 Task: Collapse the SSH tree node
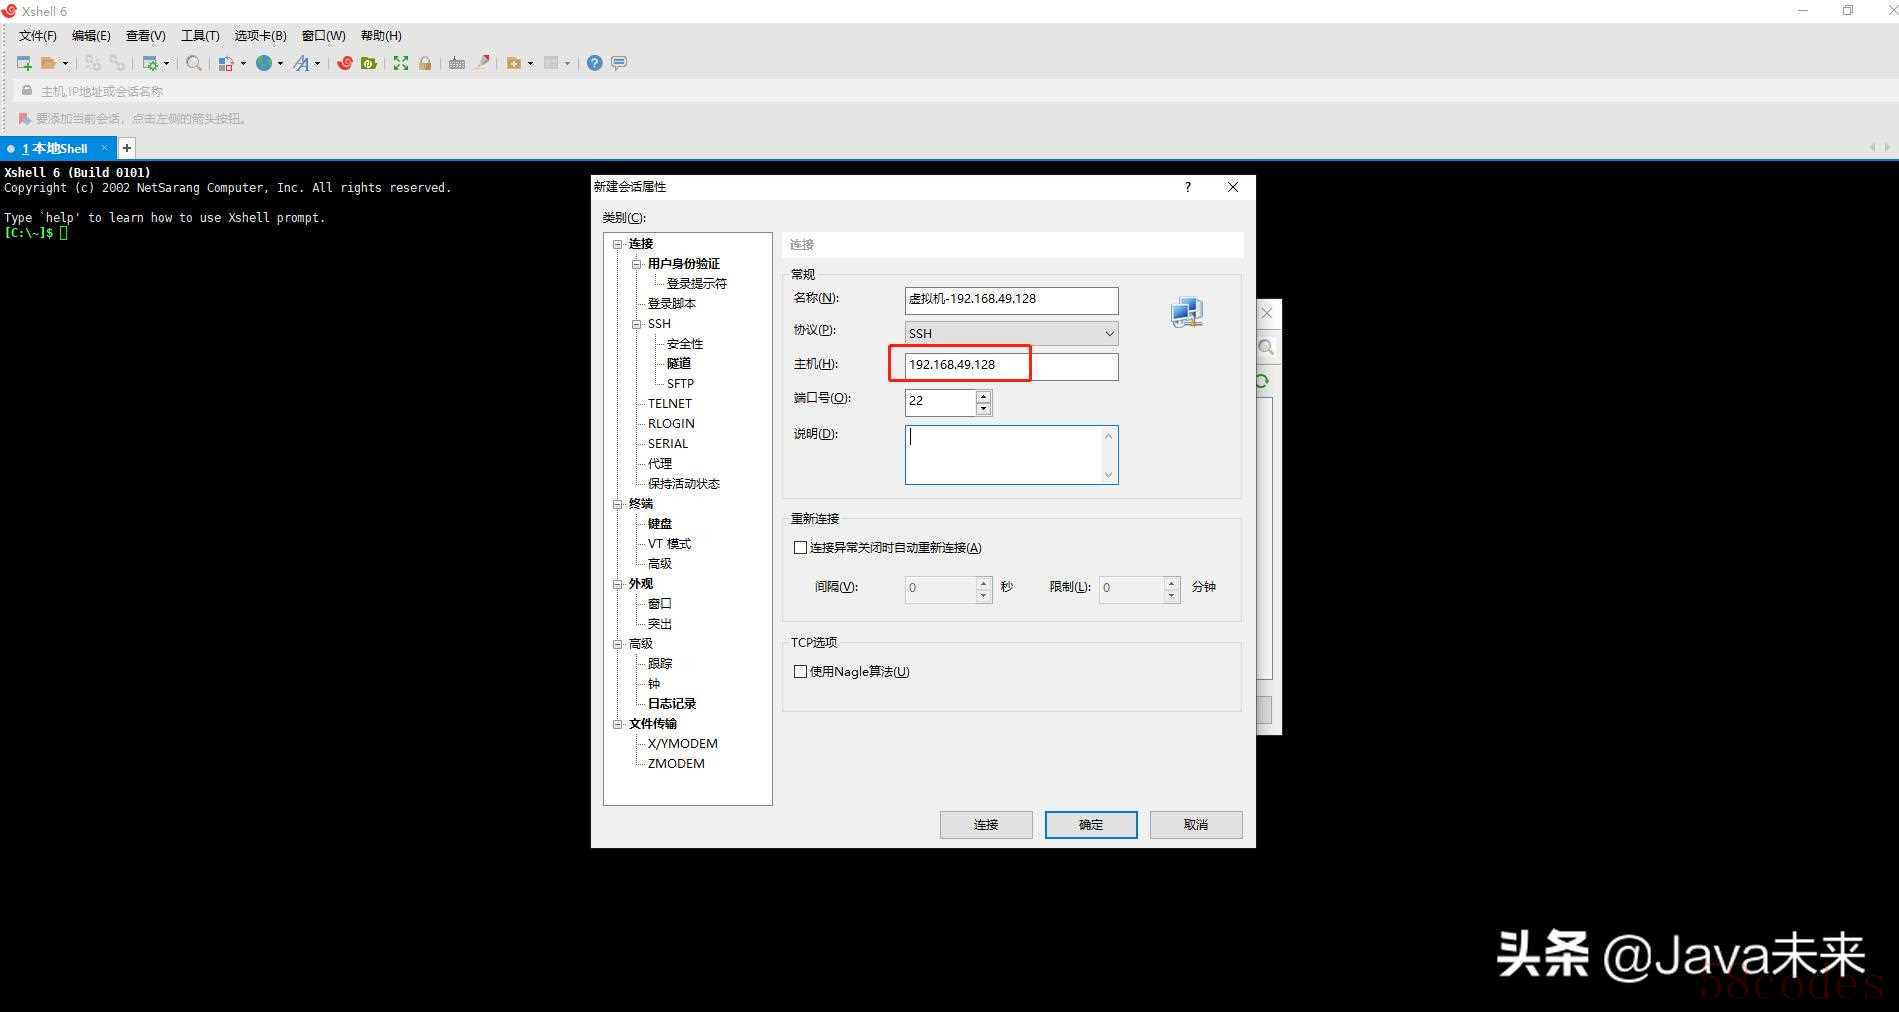tap(636, 324)
